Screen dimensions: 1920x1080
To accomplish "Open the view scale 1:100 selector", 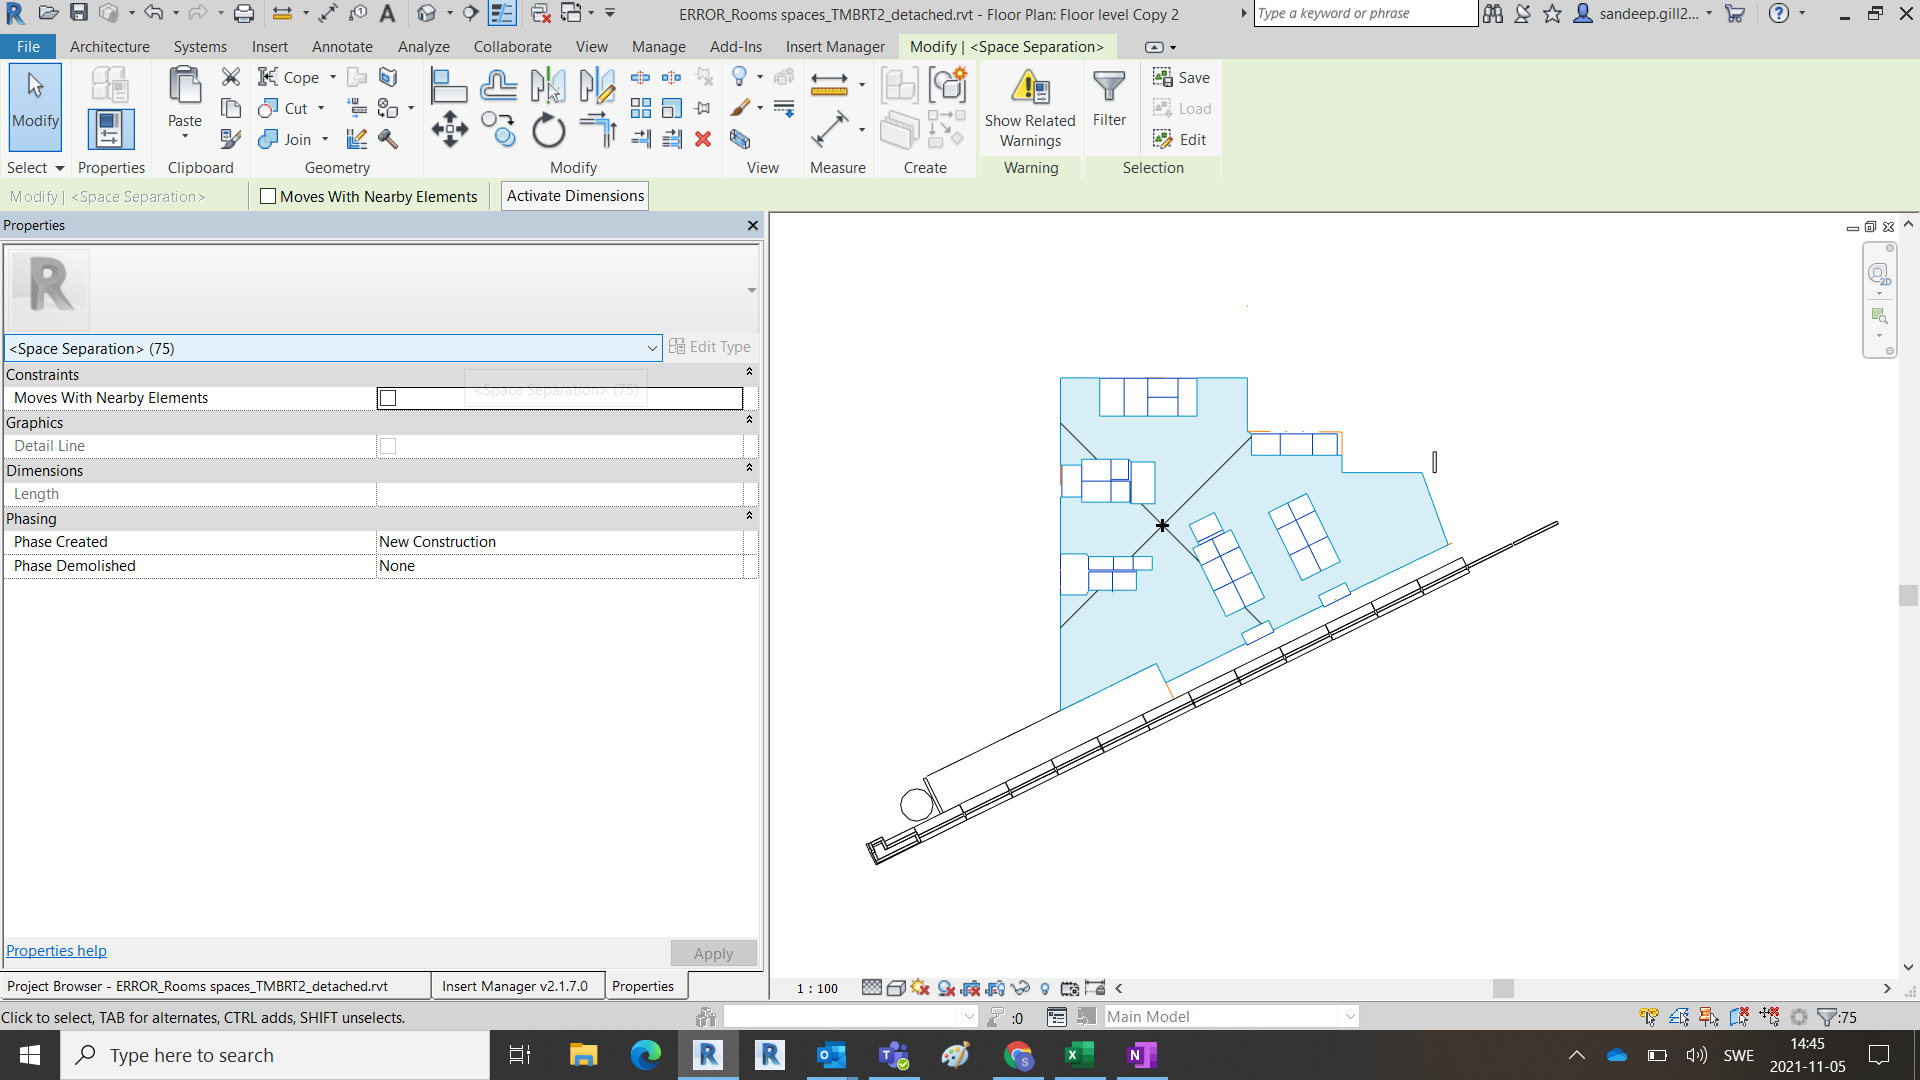I will tap(817, 988).
